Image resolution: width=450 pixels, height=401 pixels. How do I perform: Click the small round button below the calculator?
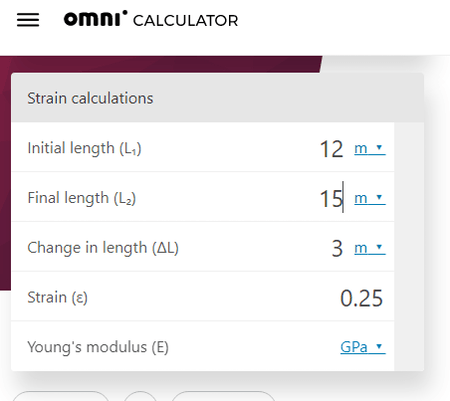point(140,397)
